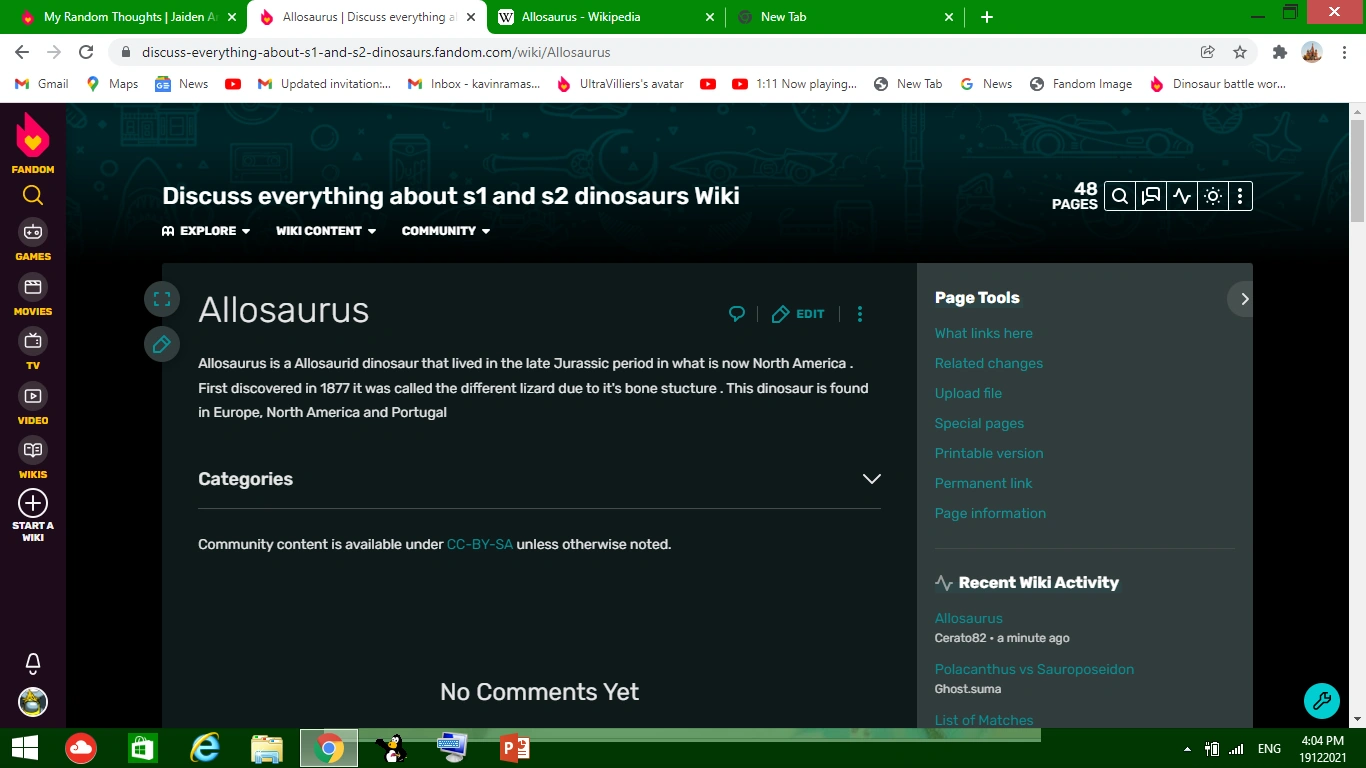Open notifications bell in sidebar
Viewport: 1366px width, 768px height.
(33, 663)
